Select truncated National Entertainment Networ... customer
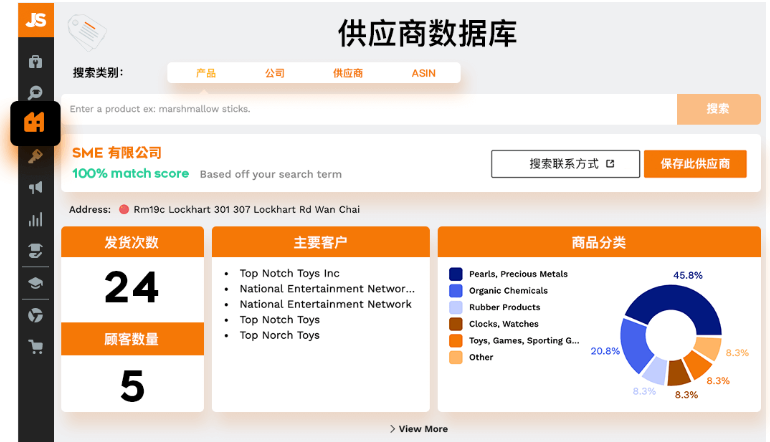The width and height of the screenshot is (770, 442). tap(327, 289)
